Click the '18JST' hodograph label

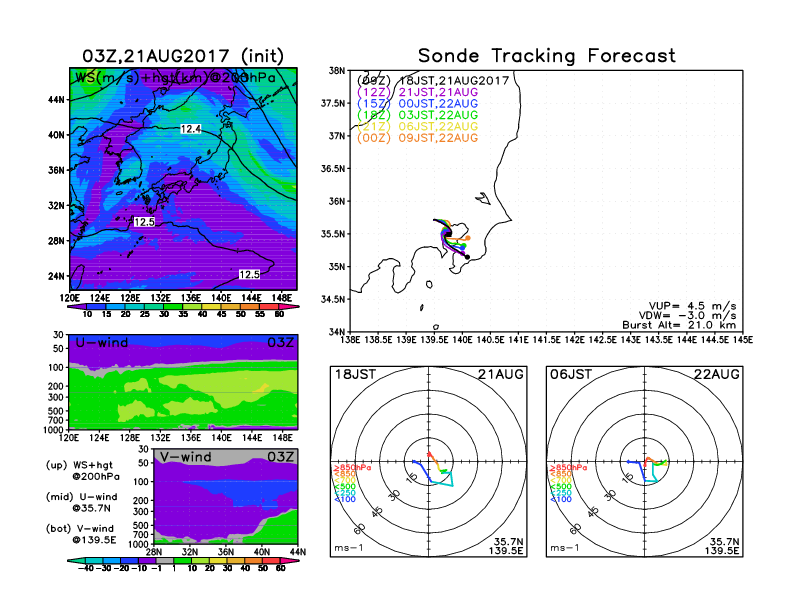click(356, 375)
